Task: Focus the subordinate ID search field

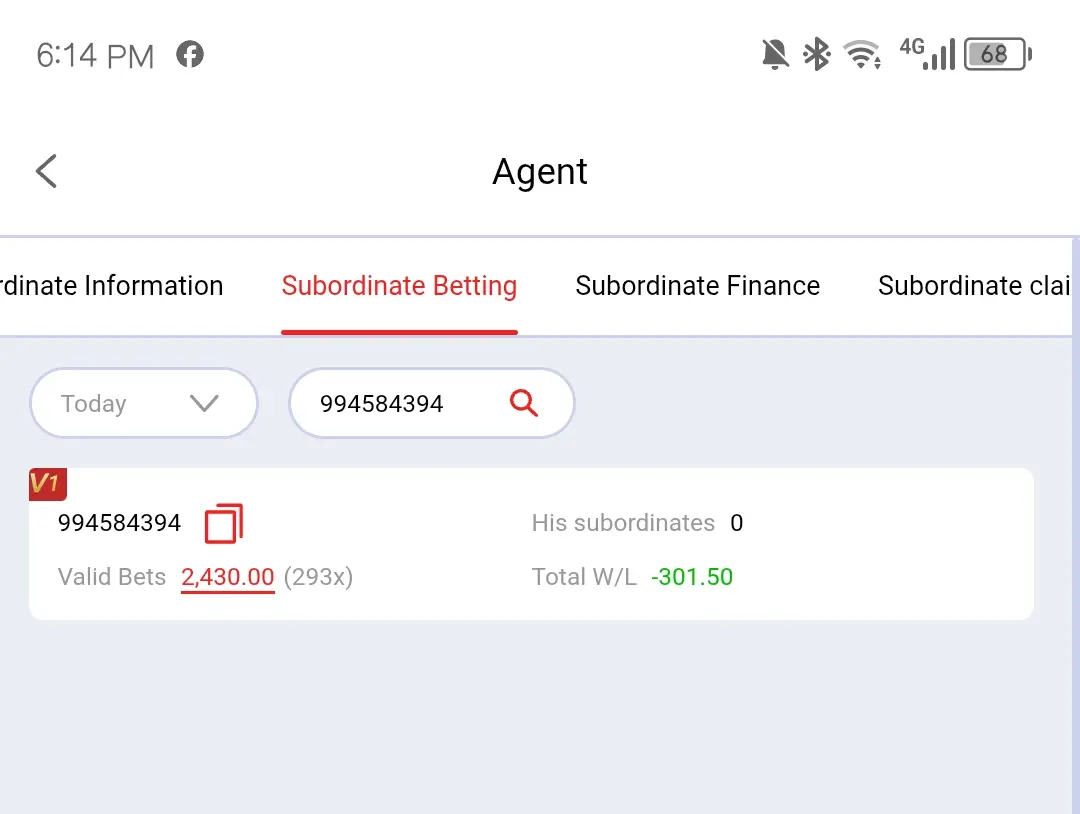Action: [432, 403]
